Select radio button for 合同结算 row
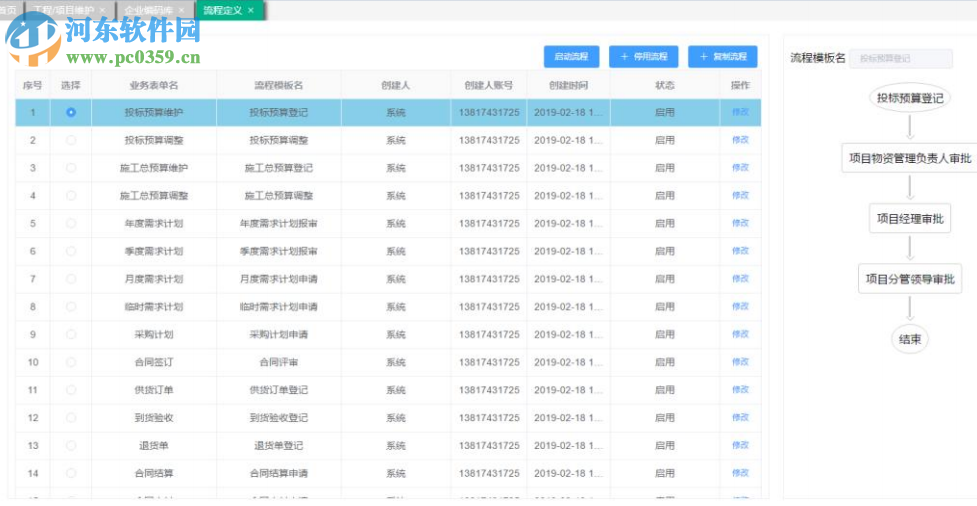977x506 pixels. point(71,473)
